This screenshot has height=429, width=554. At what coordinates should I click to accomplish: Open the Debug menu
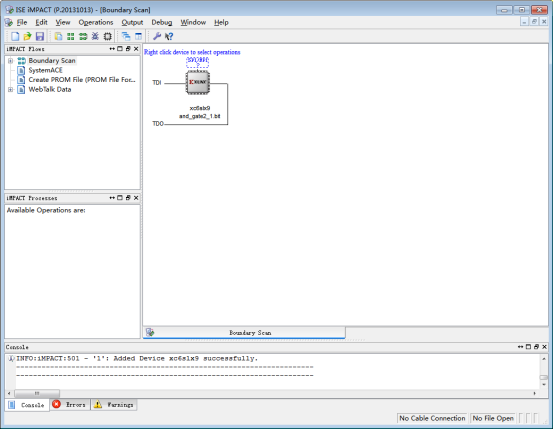coord(162,22)
